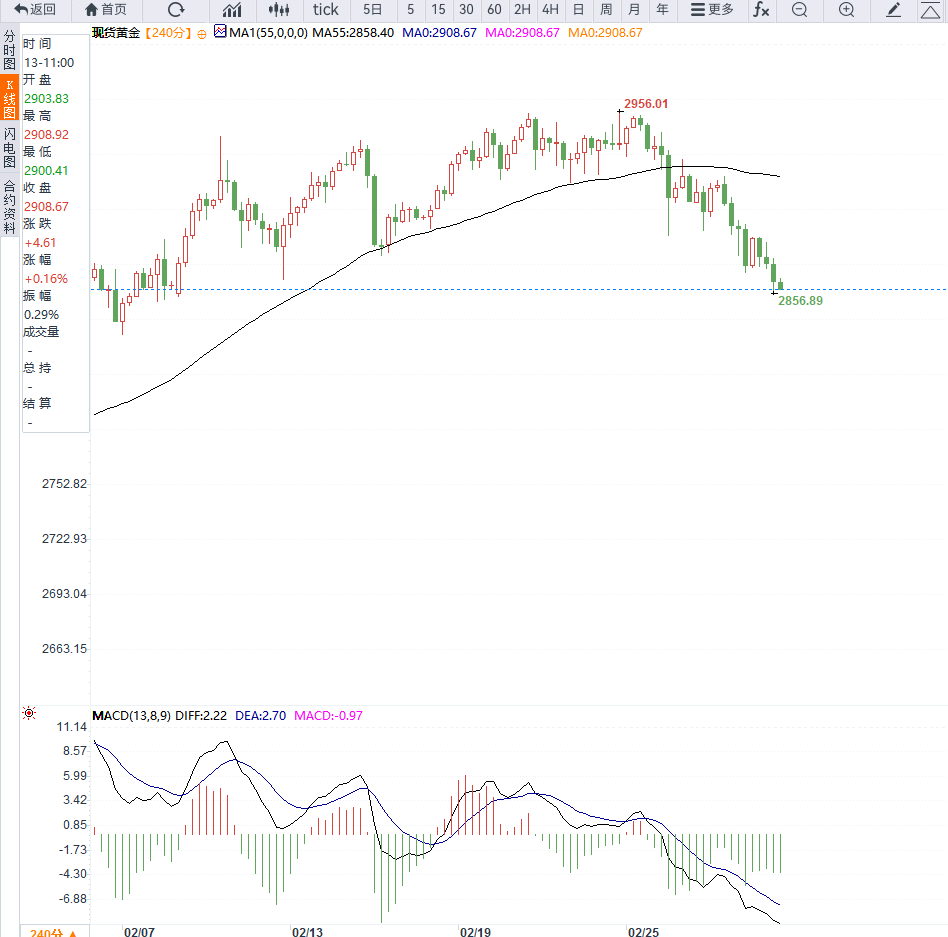948x937 pixels.
Task: Go to 首页 home page
Action: pos(106,10)
